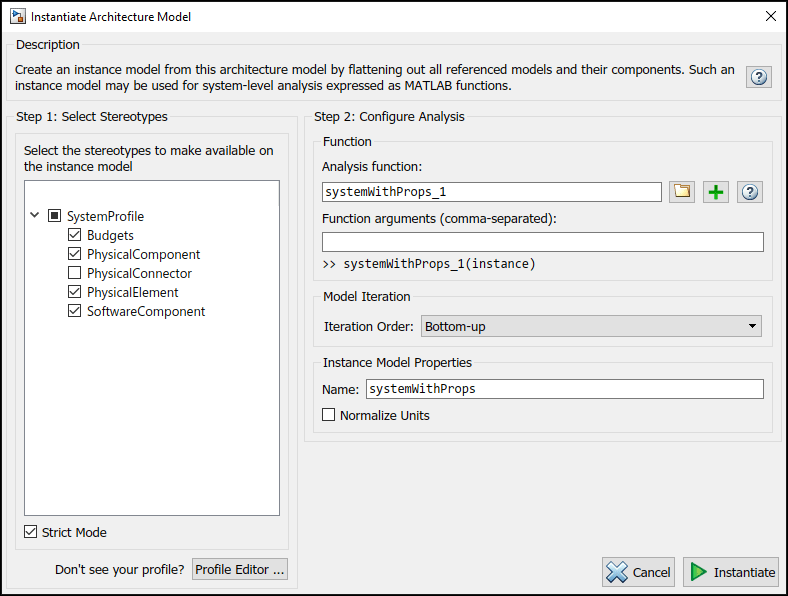Uncheck the Budgets stereotype
The image size is (788, 596).
(x=74, y=235)
